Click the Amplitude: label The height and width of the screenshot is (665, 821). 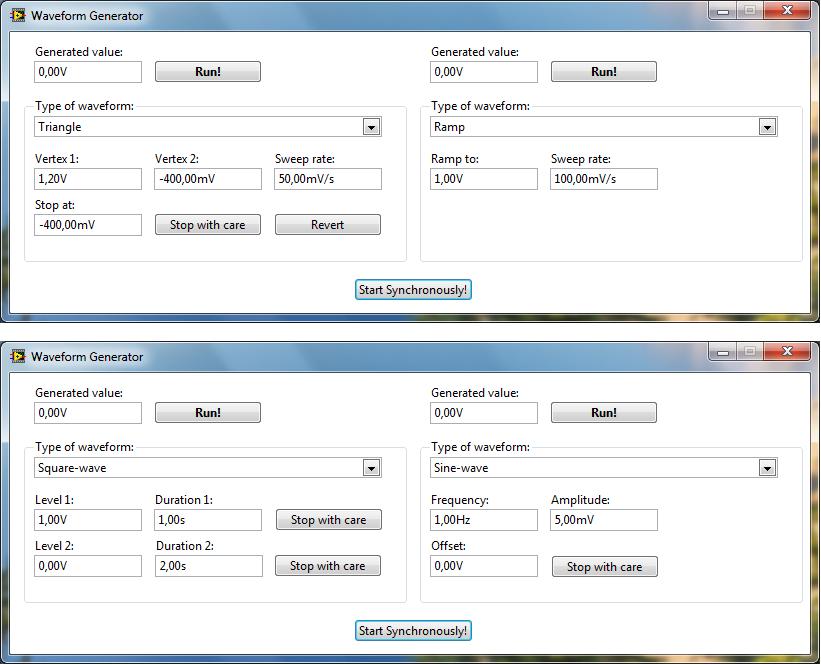click(580, 500)
